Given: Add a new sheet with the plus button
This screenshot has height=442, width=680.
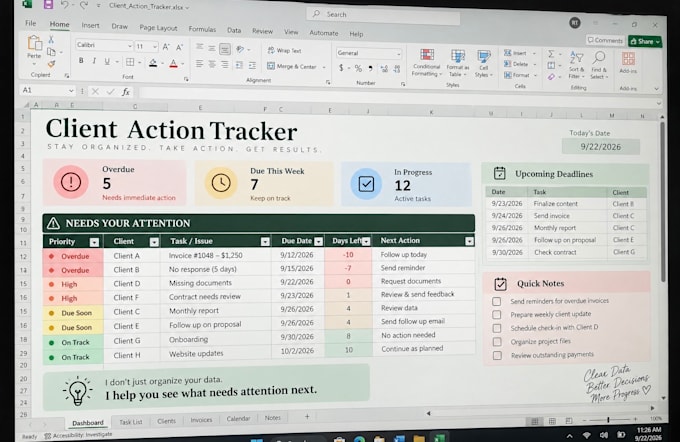Looking at the screenshot, I should coord(307,416).
